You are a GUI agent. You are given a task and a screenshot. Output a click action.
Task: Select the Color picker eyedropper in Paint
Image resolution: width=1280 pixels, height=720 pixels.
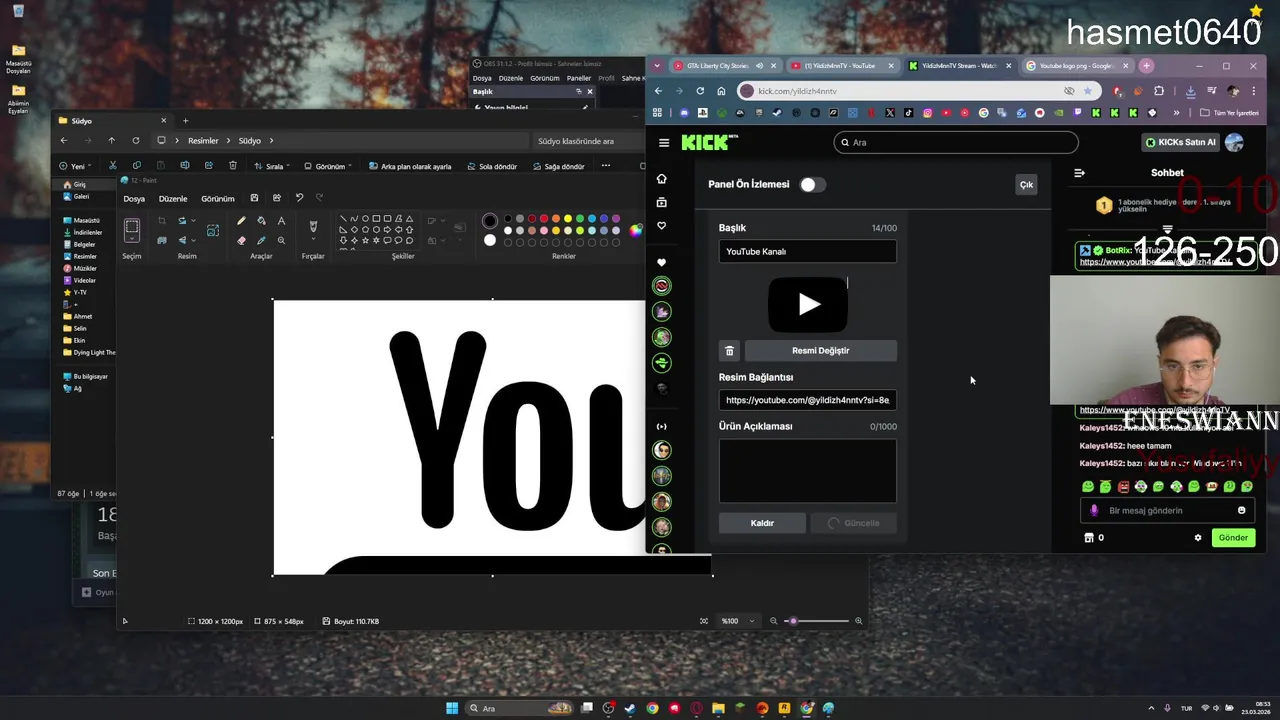[x=261, y=240]
